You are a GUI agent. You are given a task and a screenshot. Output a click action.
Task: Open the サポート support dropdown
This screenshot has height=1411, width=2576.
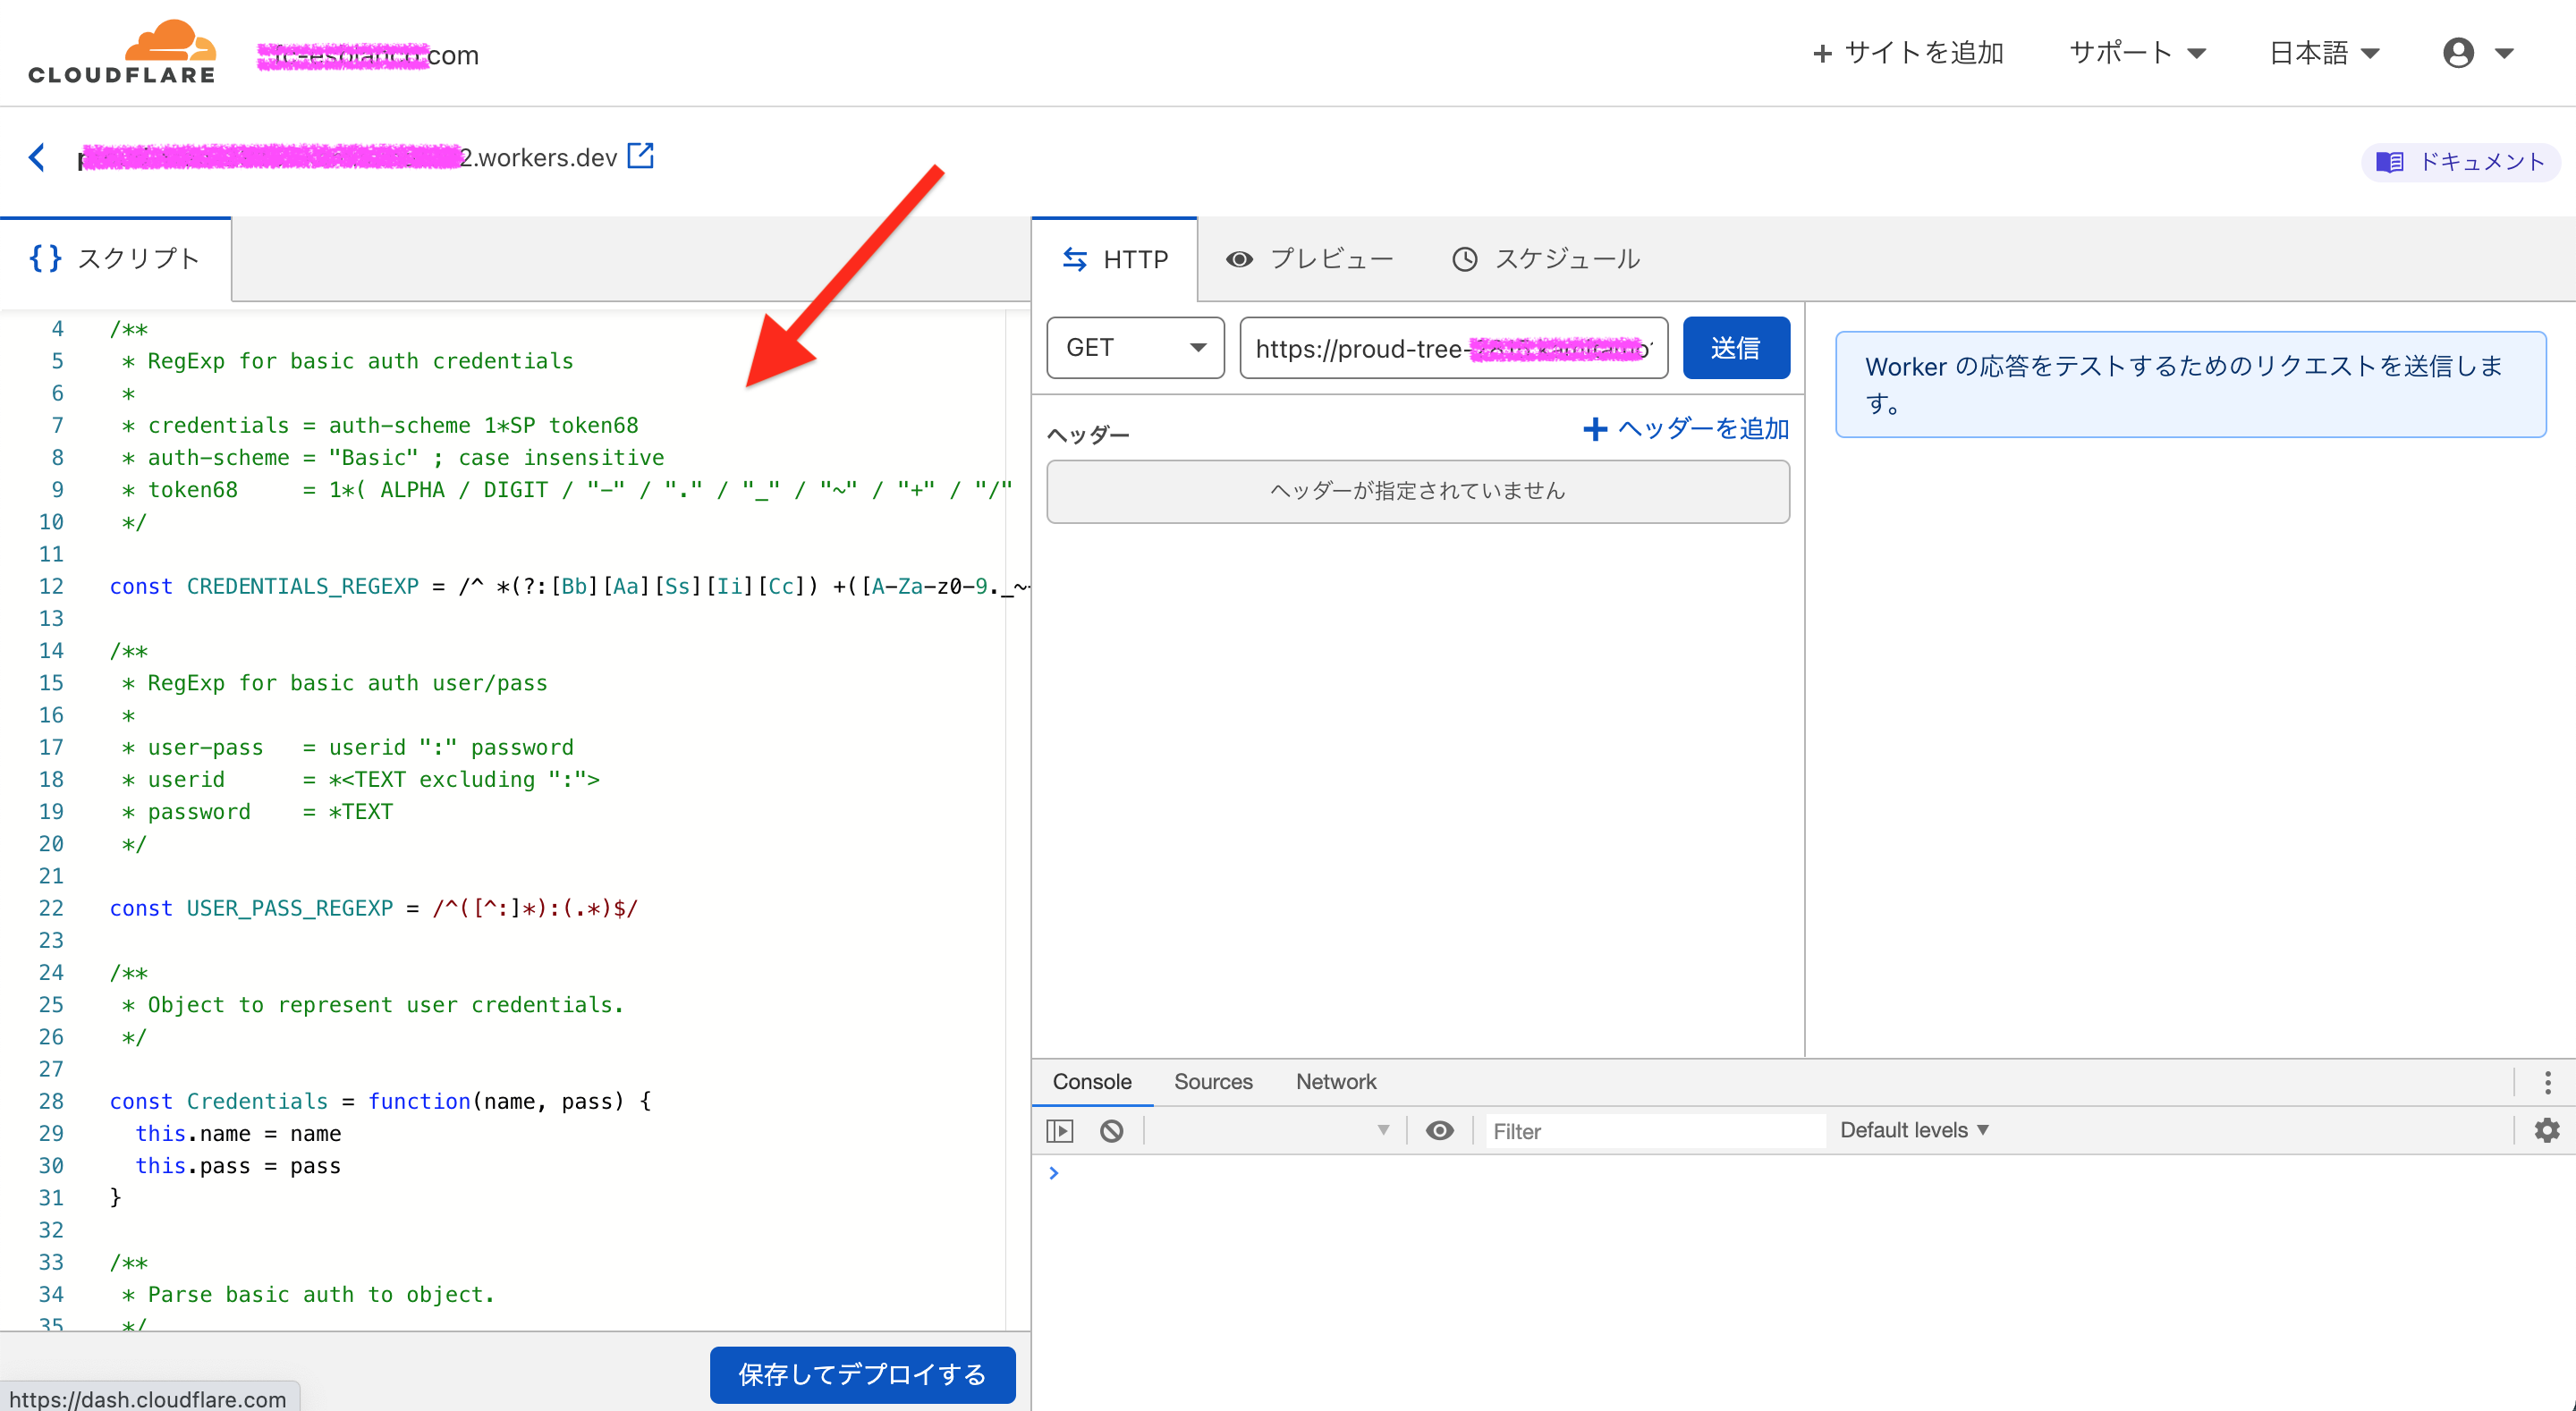[2137, 53]
